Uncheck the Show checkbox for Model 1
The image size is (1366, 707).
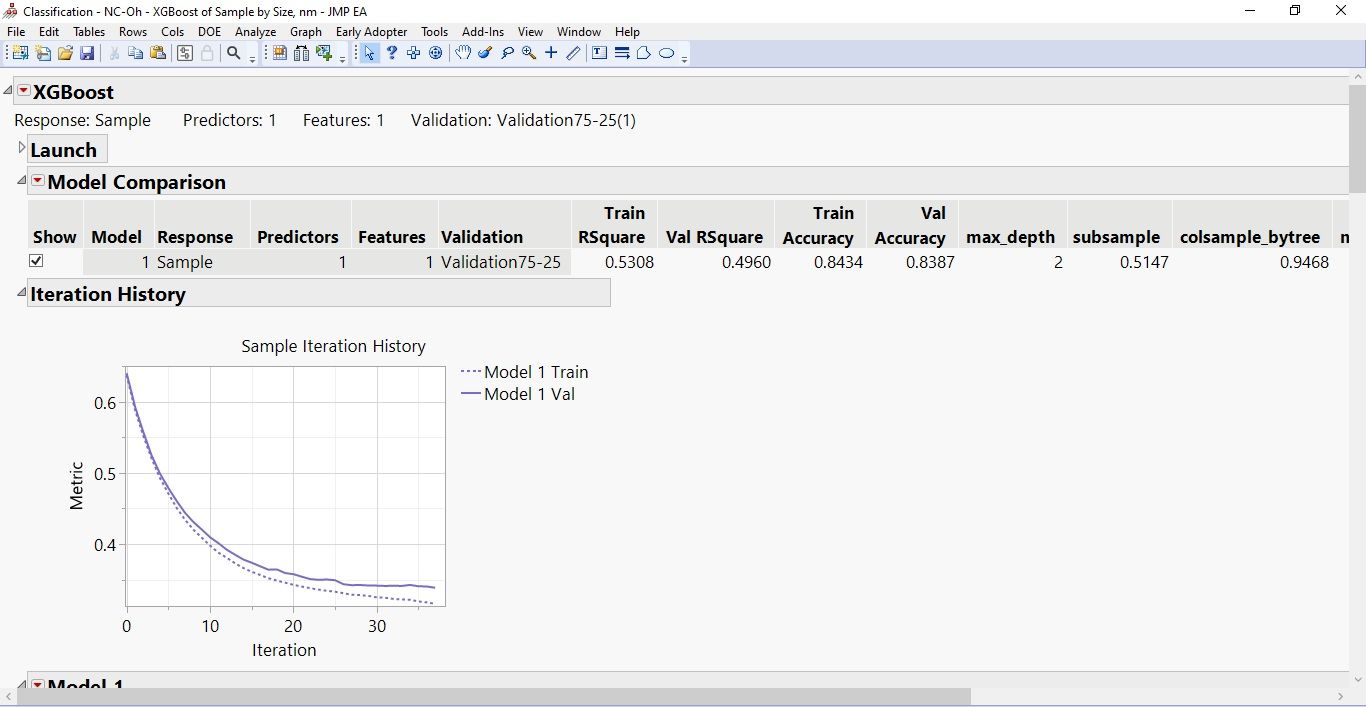36,261
